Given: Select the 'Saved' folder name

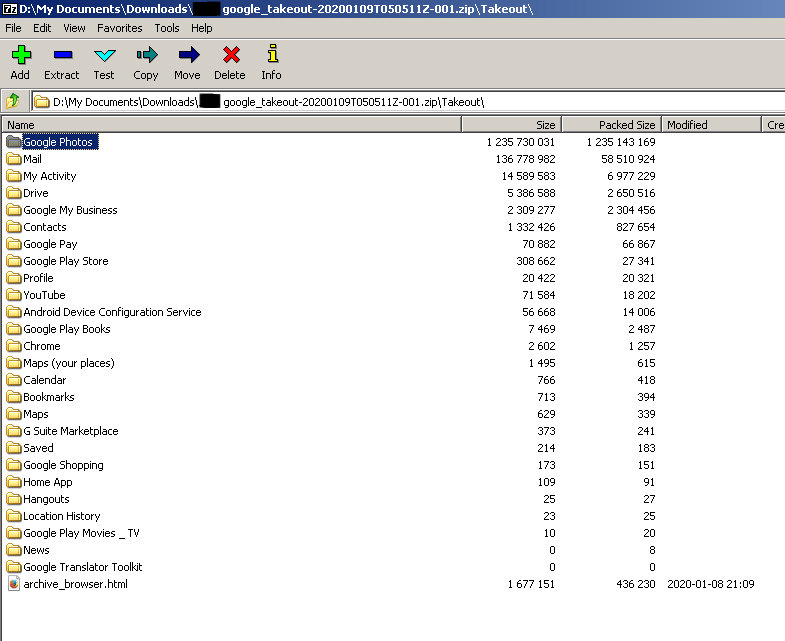Looking at the screenshot, I should click(x=38, y=448).
